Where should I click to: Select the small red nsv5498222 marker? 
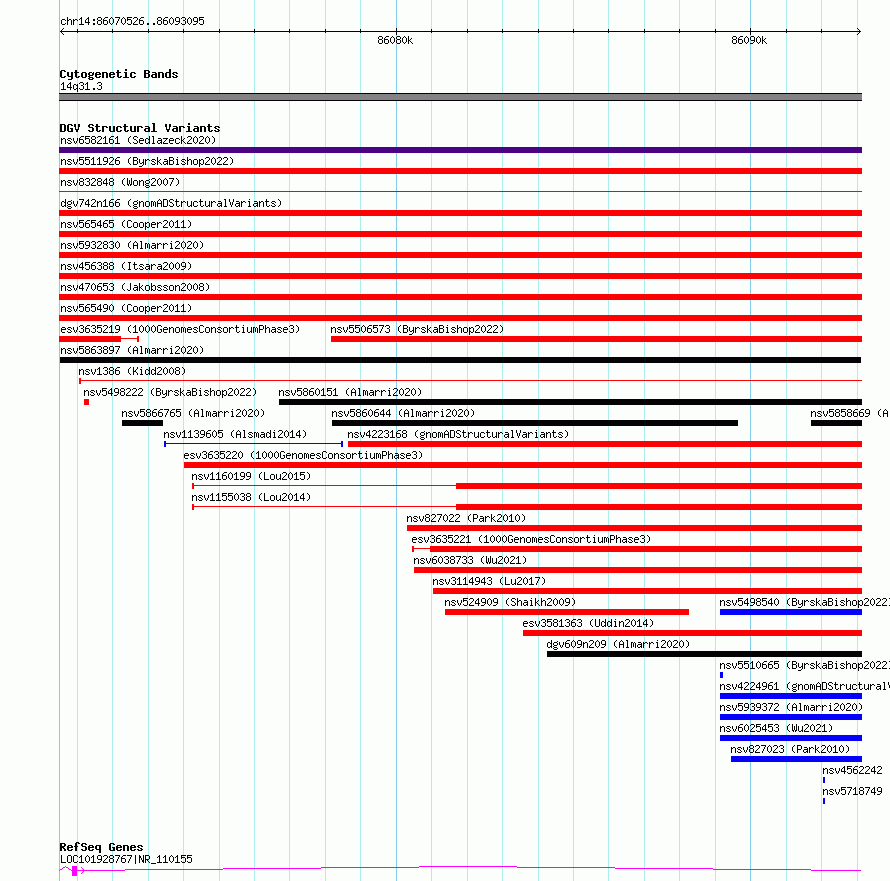click(86, 402)
